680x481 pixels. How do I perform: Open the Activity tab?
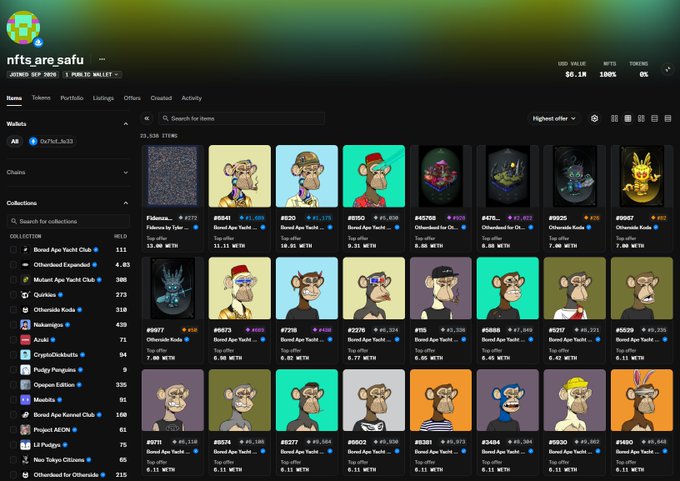[x=192, y=98]
